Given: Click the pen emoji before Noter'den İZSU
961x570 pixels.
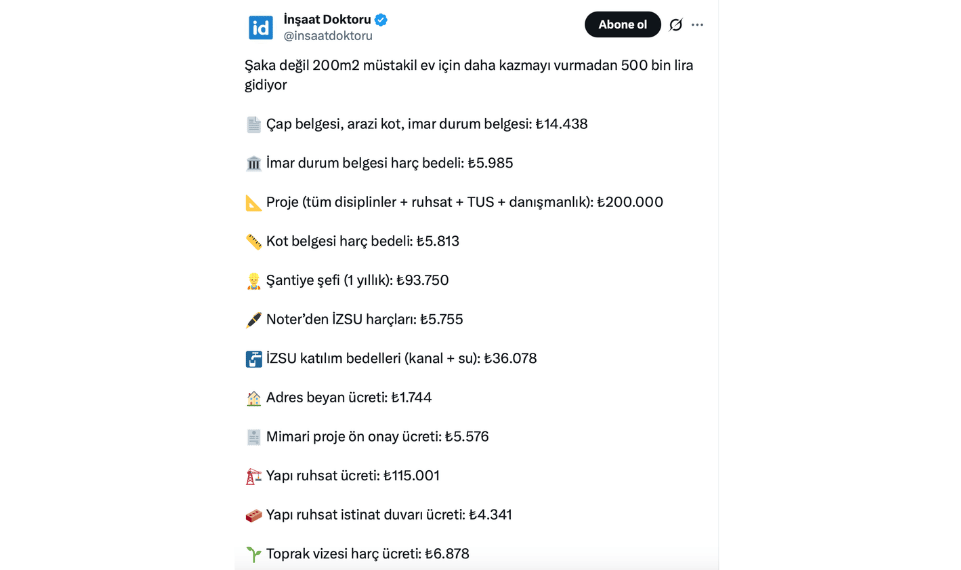Looking at the screenshot, I should [254, 320].
